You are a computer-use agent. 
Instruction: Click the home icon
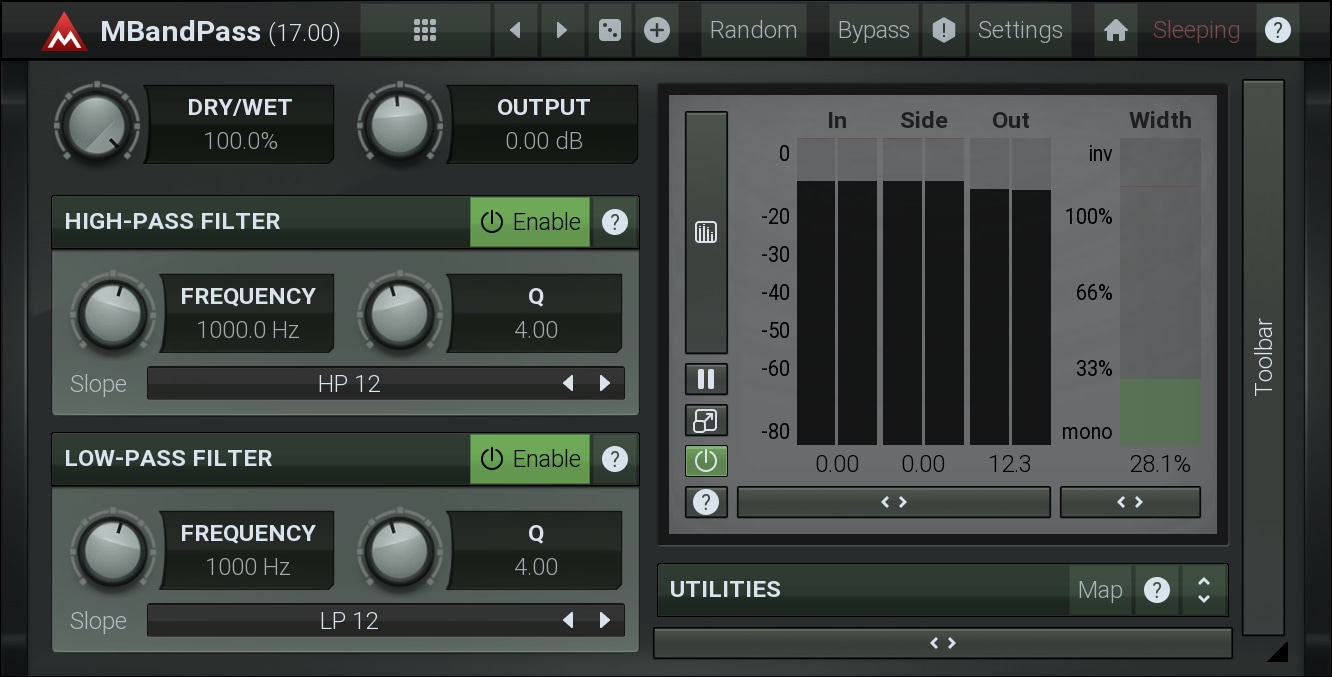(1116, 30)
